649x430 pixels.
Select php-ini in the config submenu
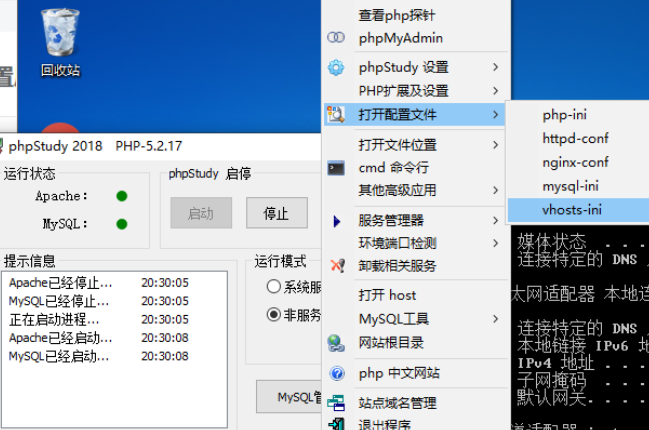coord(578,115)
